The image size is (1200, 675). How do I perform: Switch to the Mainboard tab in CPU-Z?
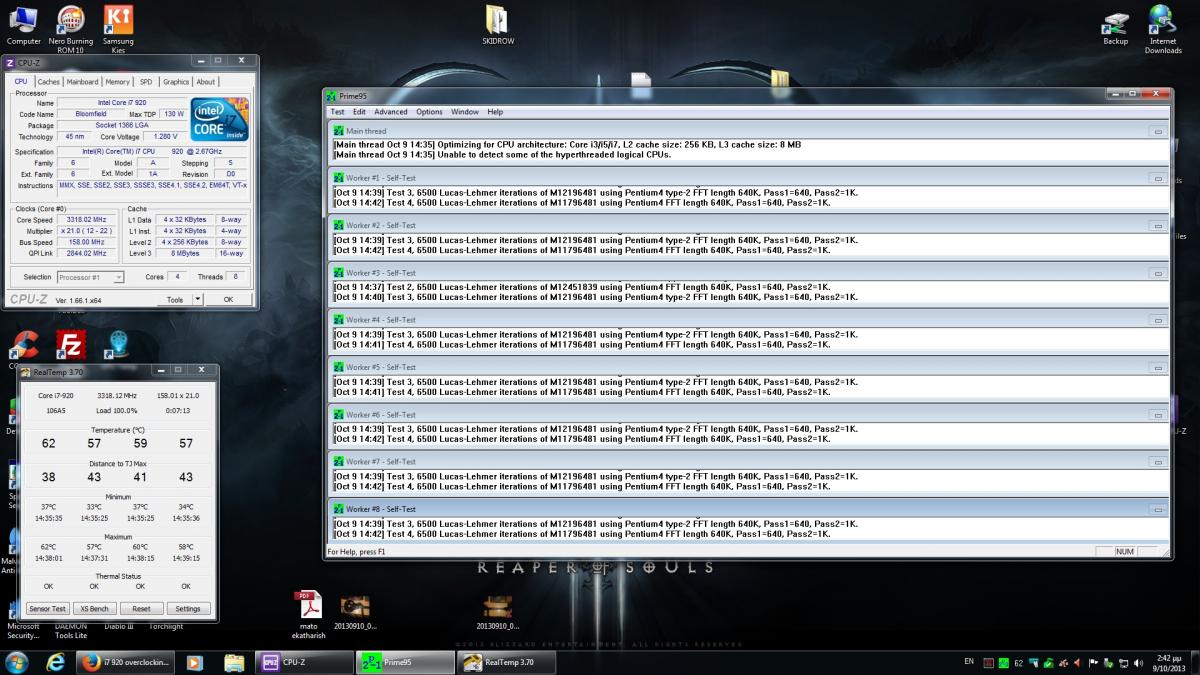pos(82,82)
